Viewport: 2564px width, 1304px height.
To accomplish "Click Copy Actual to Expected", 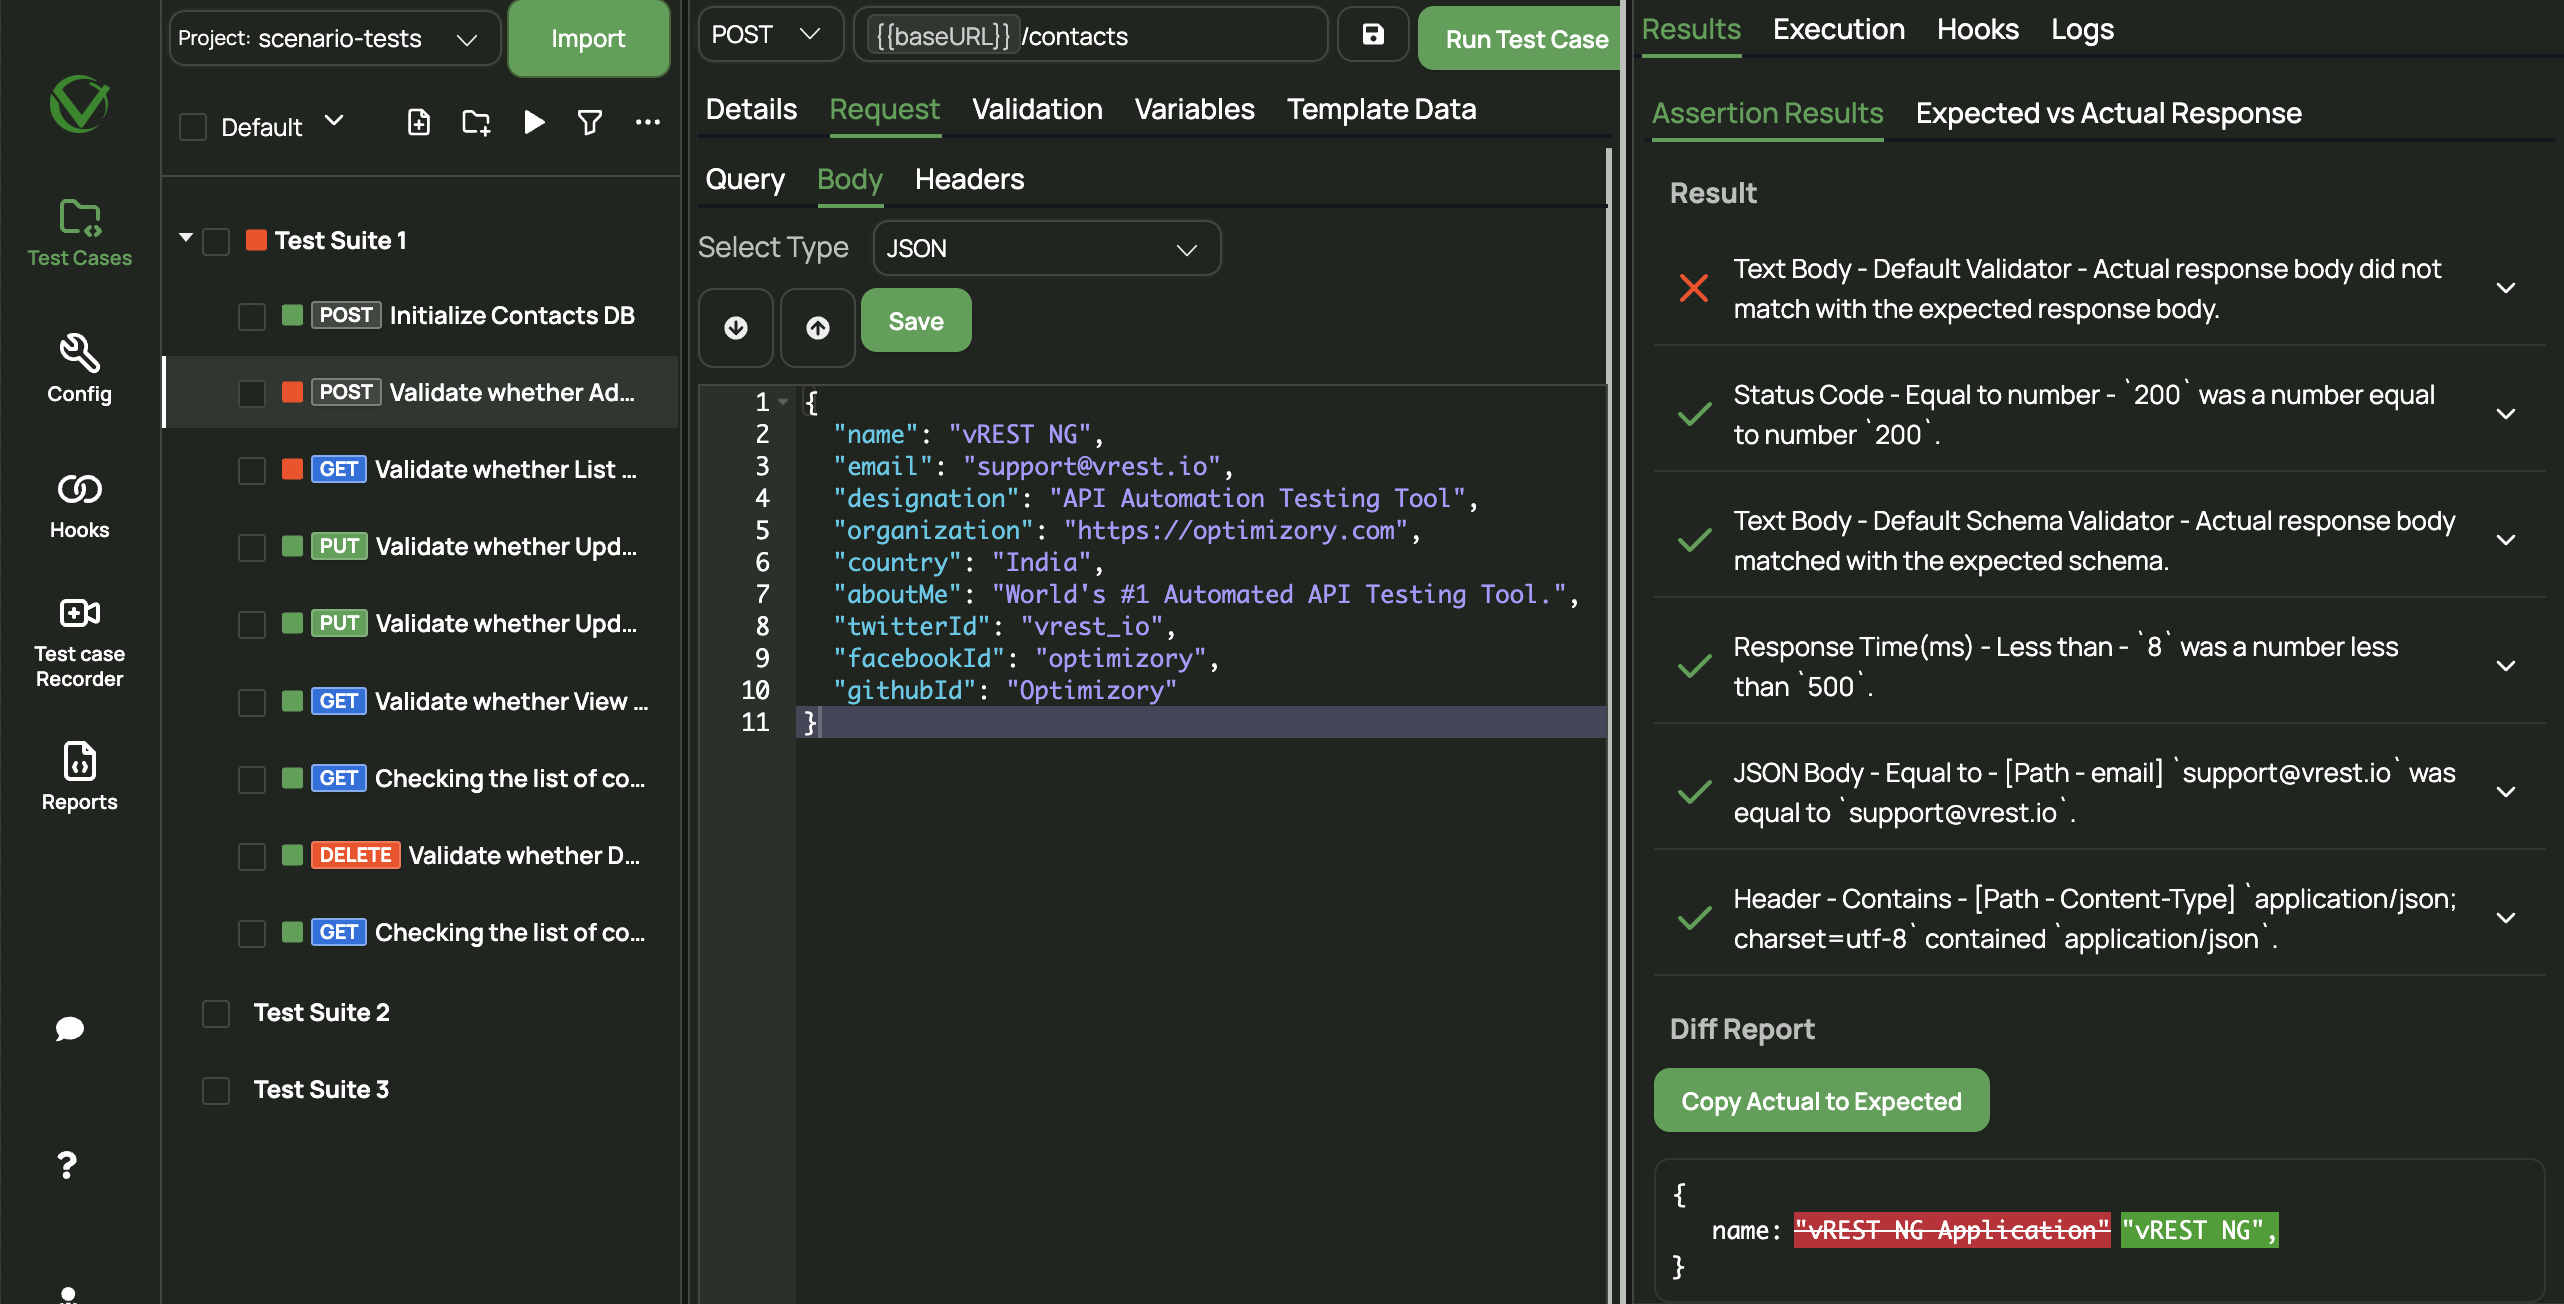I will tap(1821, 1101).
